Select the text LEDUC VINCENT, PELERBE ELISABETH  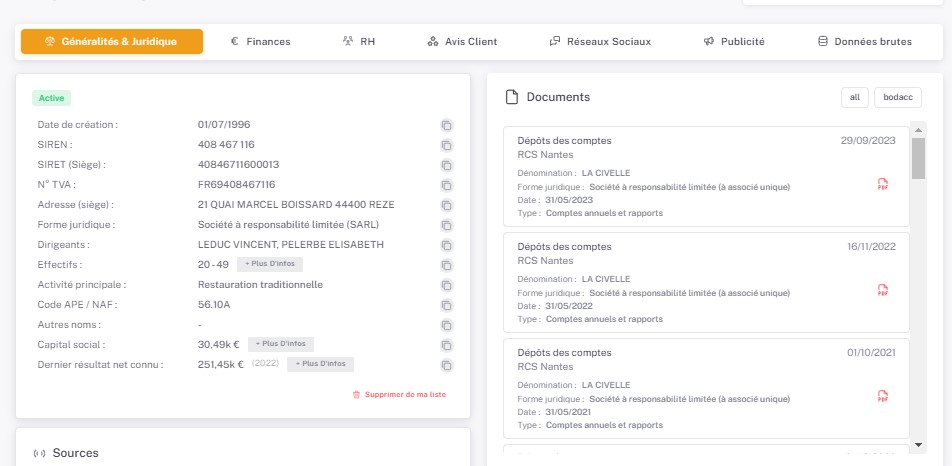(x=291, y=245)
